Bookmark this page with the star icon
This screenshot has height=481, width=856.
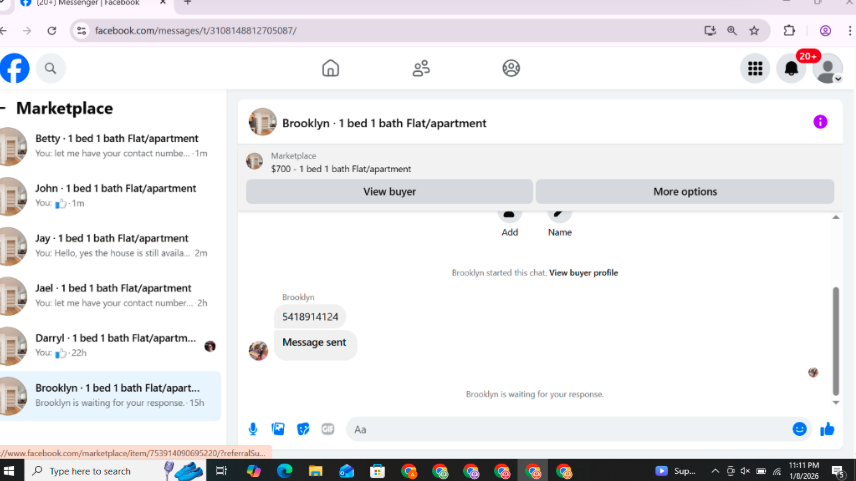click(754, 31)
